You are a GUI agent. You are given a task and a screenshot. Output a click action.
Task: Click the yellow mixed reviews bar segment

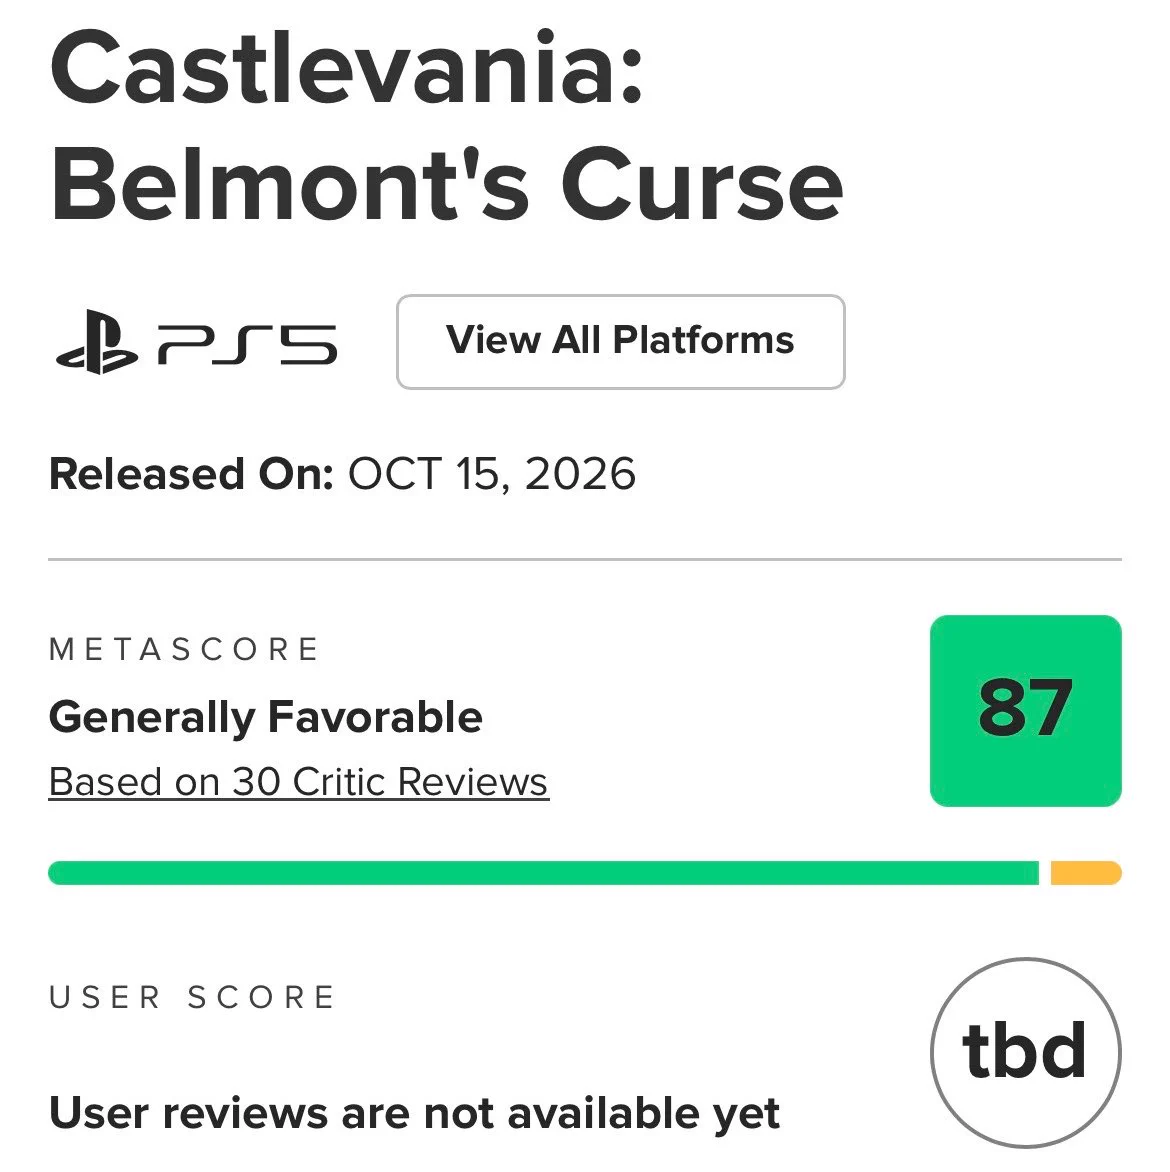[x=1086, y=873]
